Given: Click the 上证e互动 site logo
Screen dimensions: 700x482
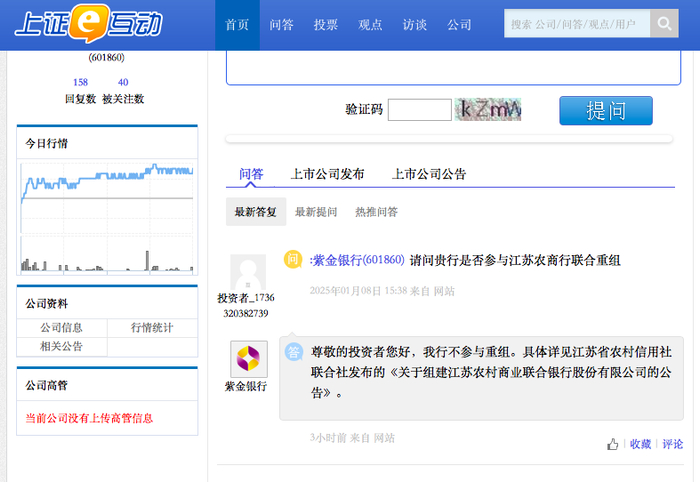Looking at the screenshot, I should pyautogui.click(x=88, y=24).
